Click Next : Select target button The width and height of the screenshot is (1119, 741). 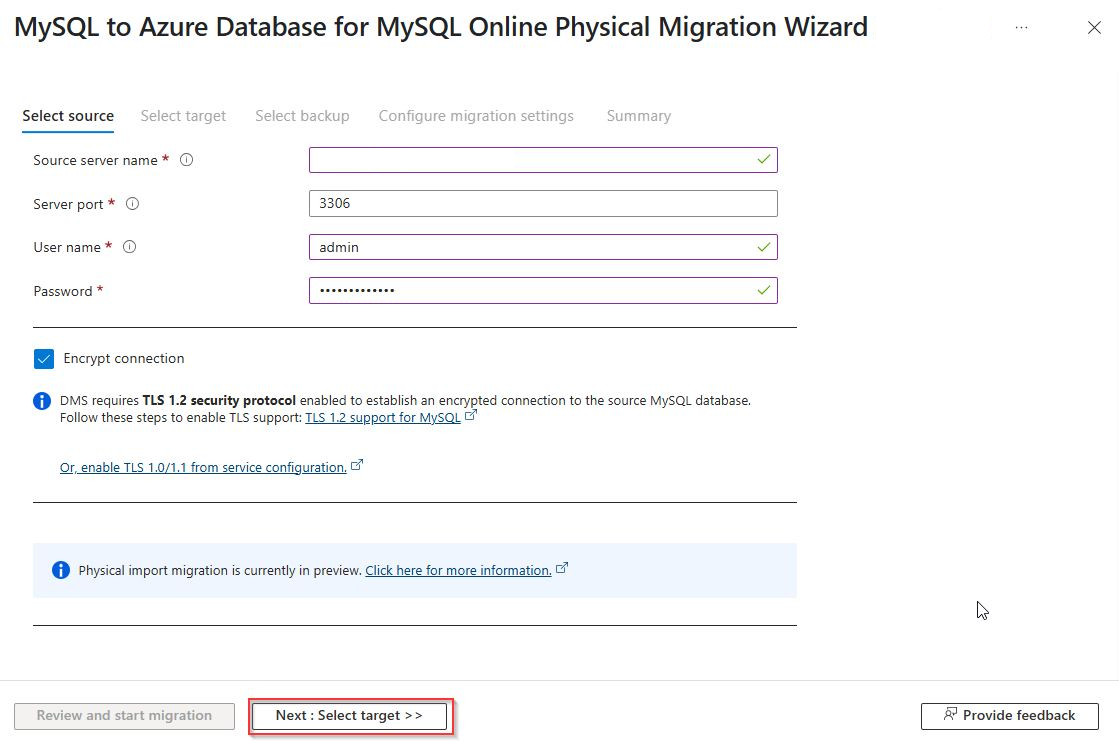click(x=350, y=716)
